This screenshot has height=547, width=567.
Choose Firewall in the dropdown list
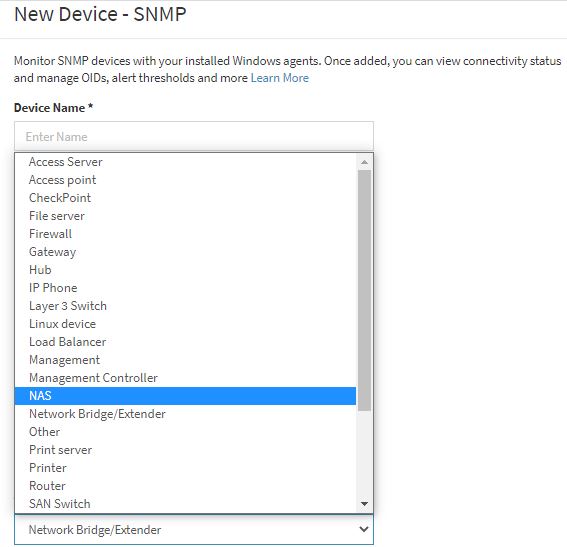pyautogui.click(x=186, y=234)
